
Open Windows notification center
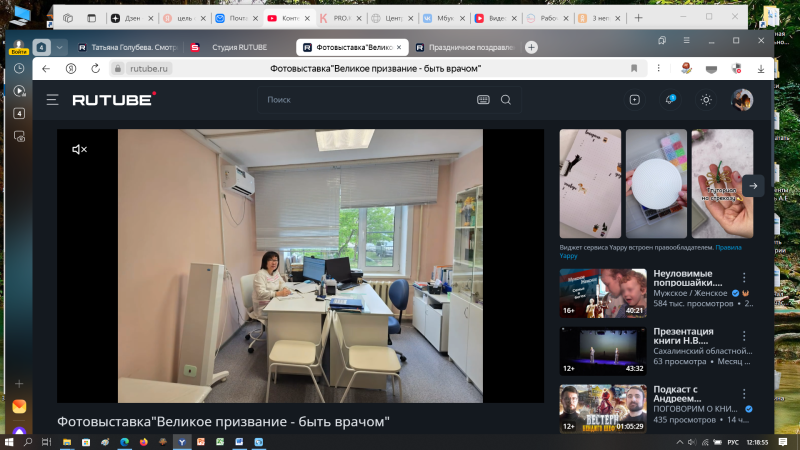click(x=783, y=442)
